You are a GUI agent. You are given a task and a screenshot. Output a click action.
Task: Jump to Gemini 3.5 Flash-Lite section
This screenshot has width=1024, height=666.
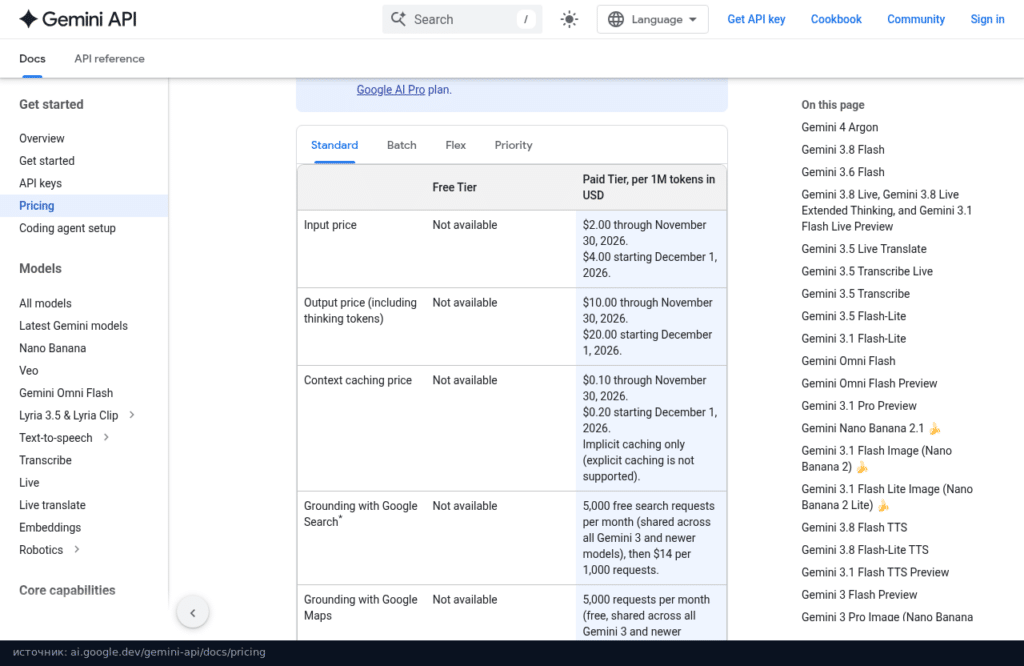point(854,316)
